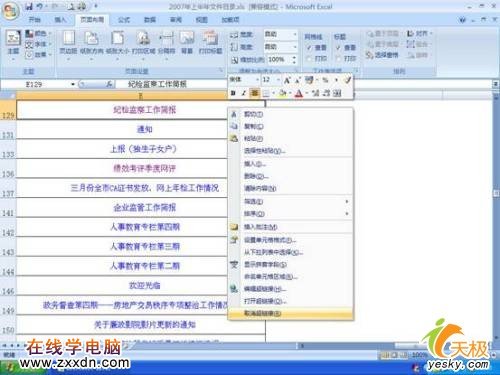Click Shrink Font icon in mini toolbar
The image size is (500, 375).
coord(297,80)
